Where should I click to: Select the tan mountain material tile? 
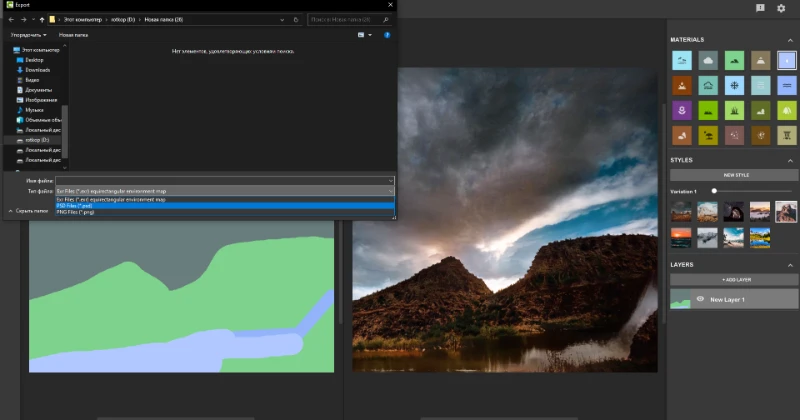pyautogui.click(x=760, y=60)
